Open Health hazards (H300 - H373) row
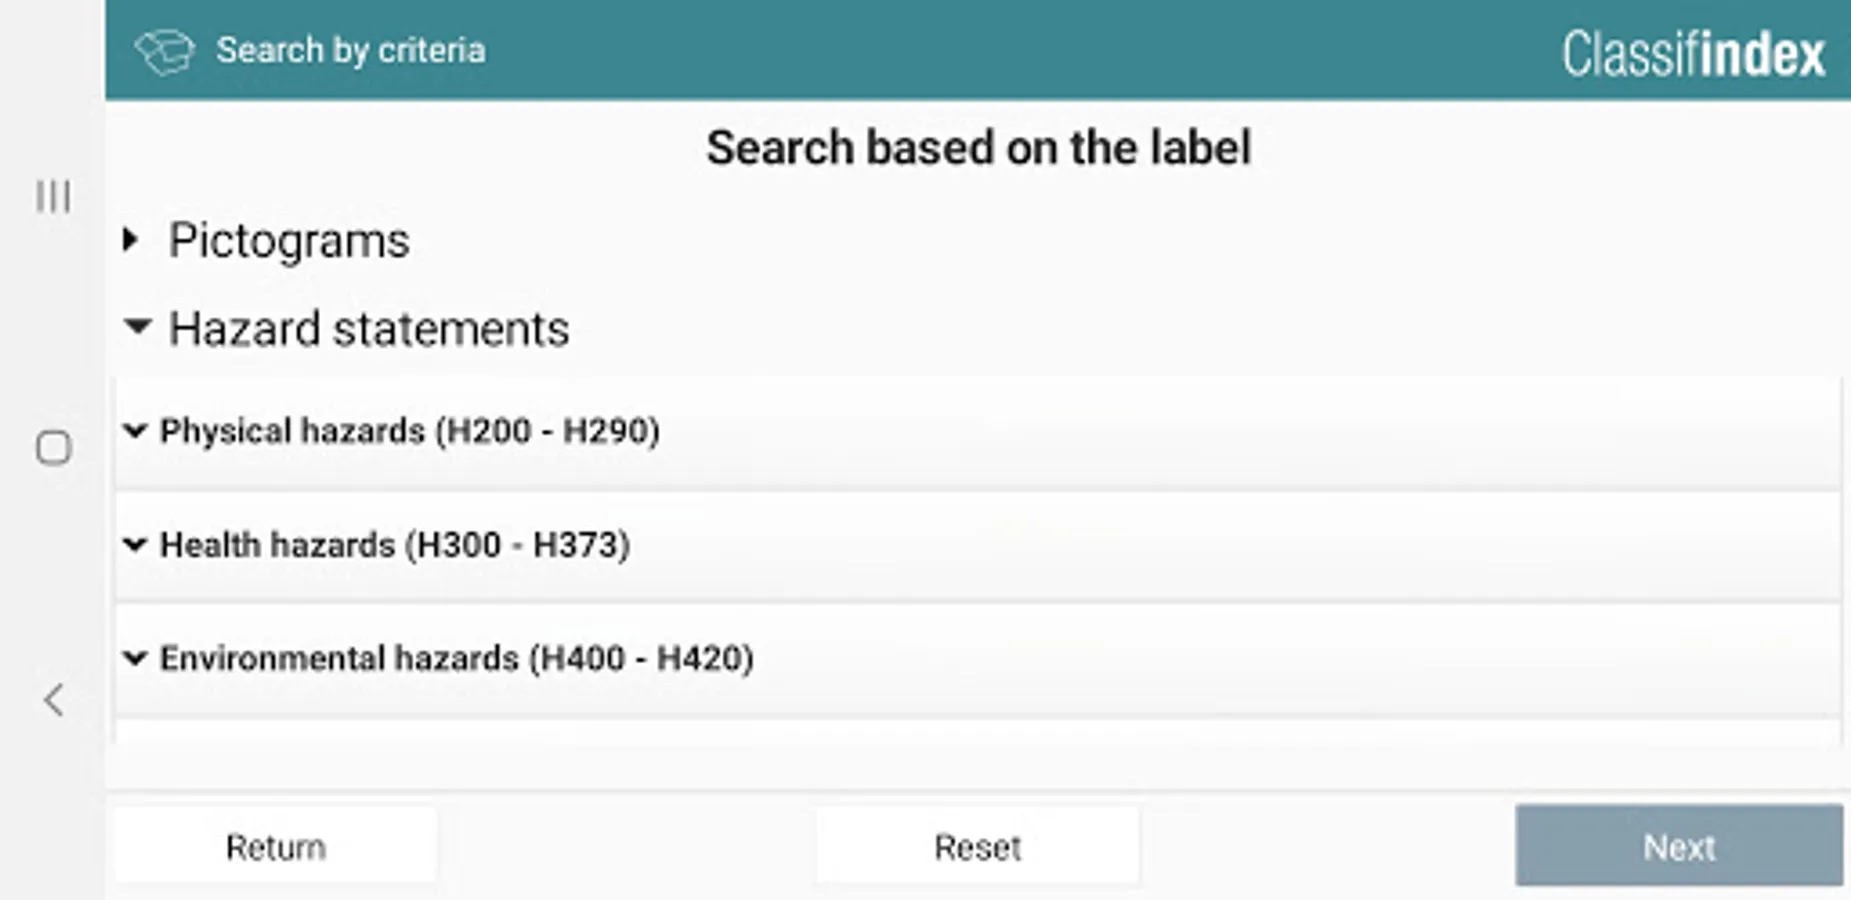 395,545
